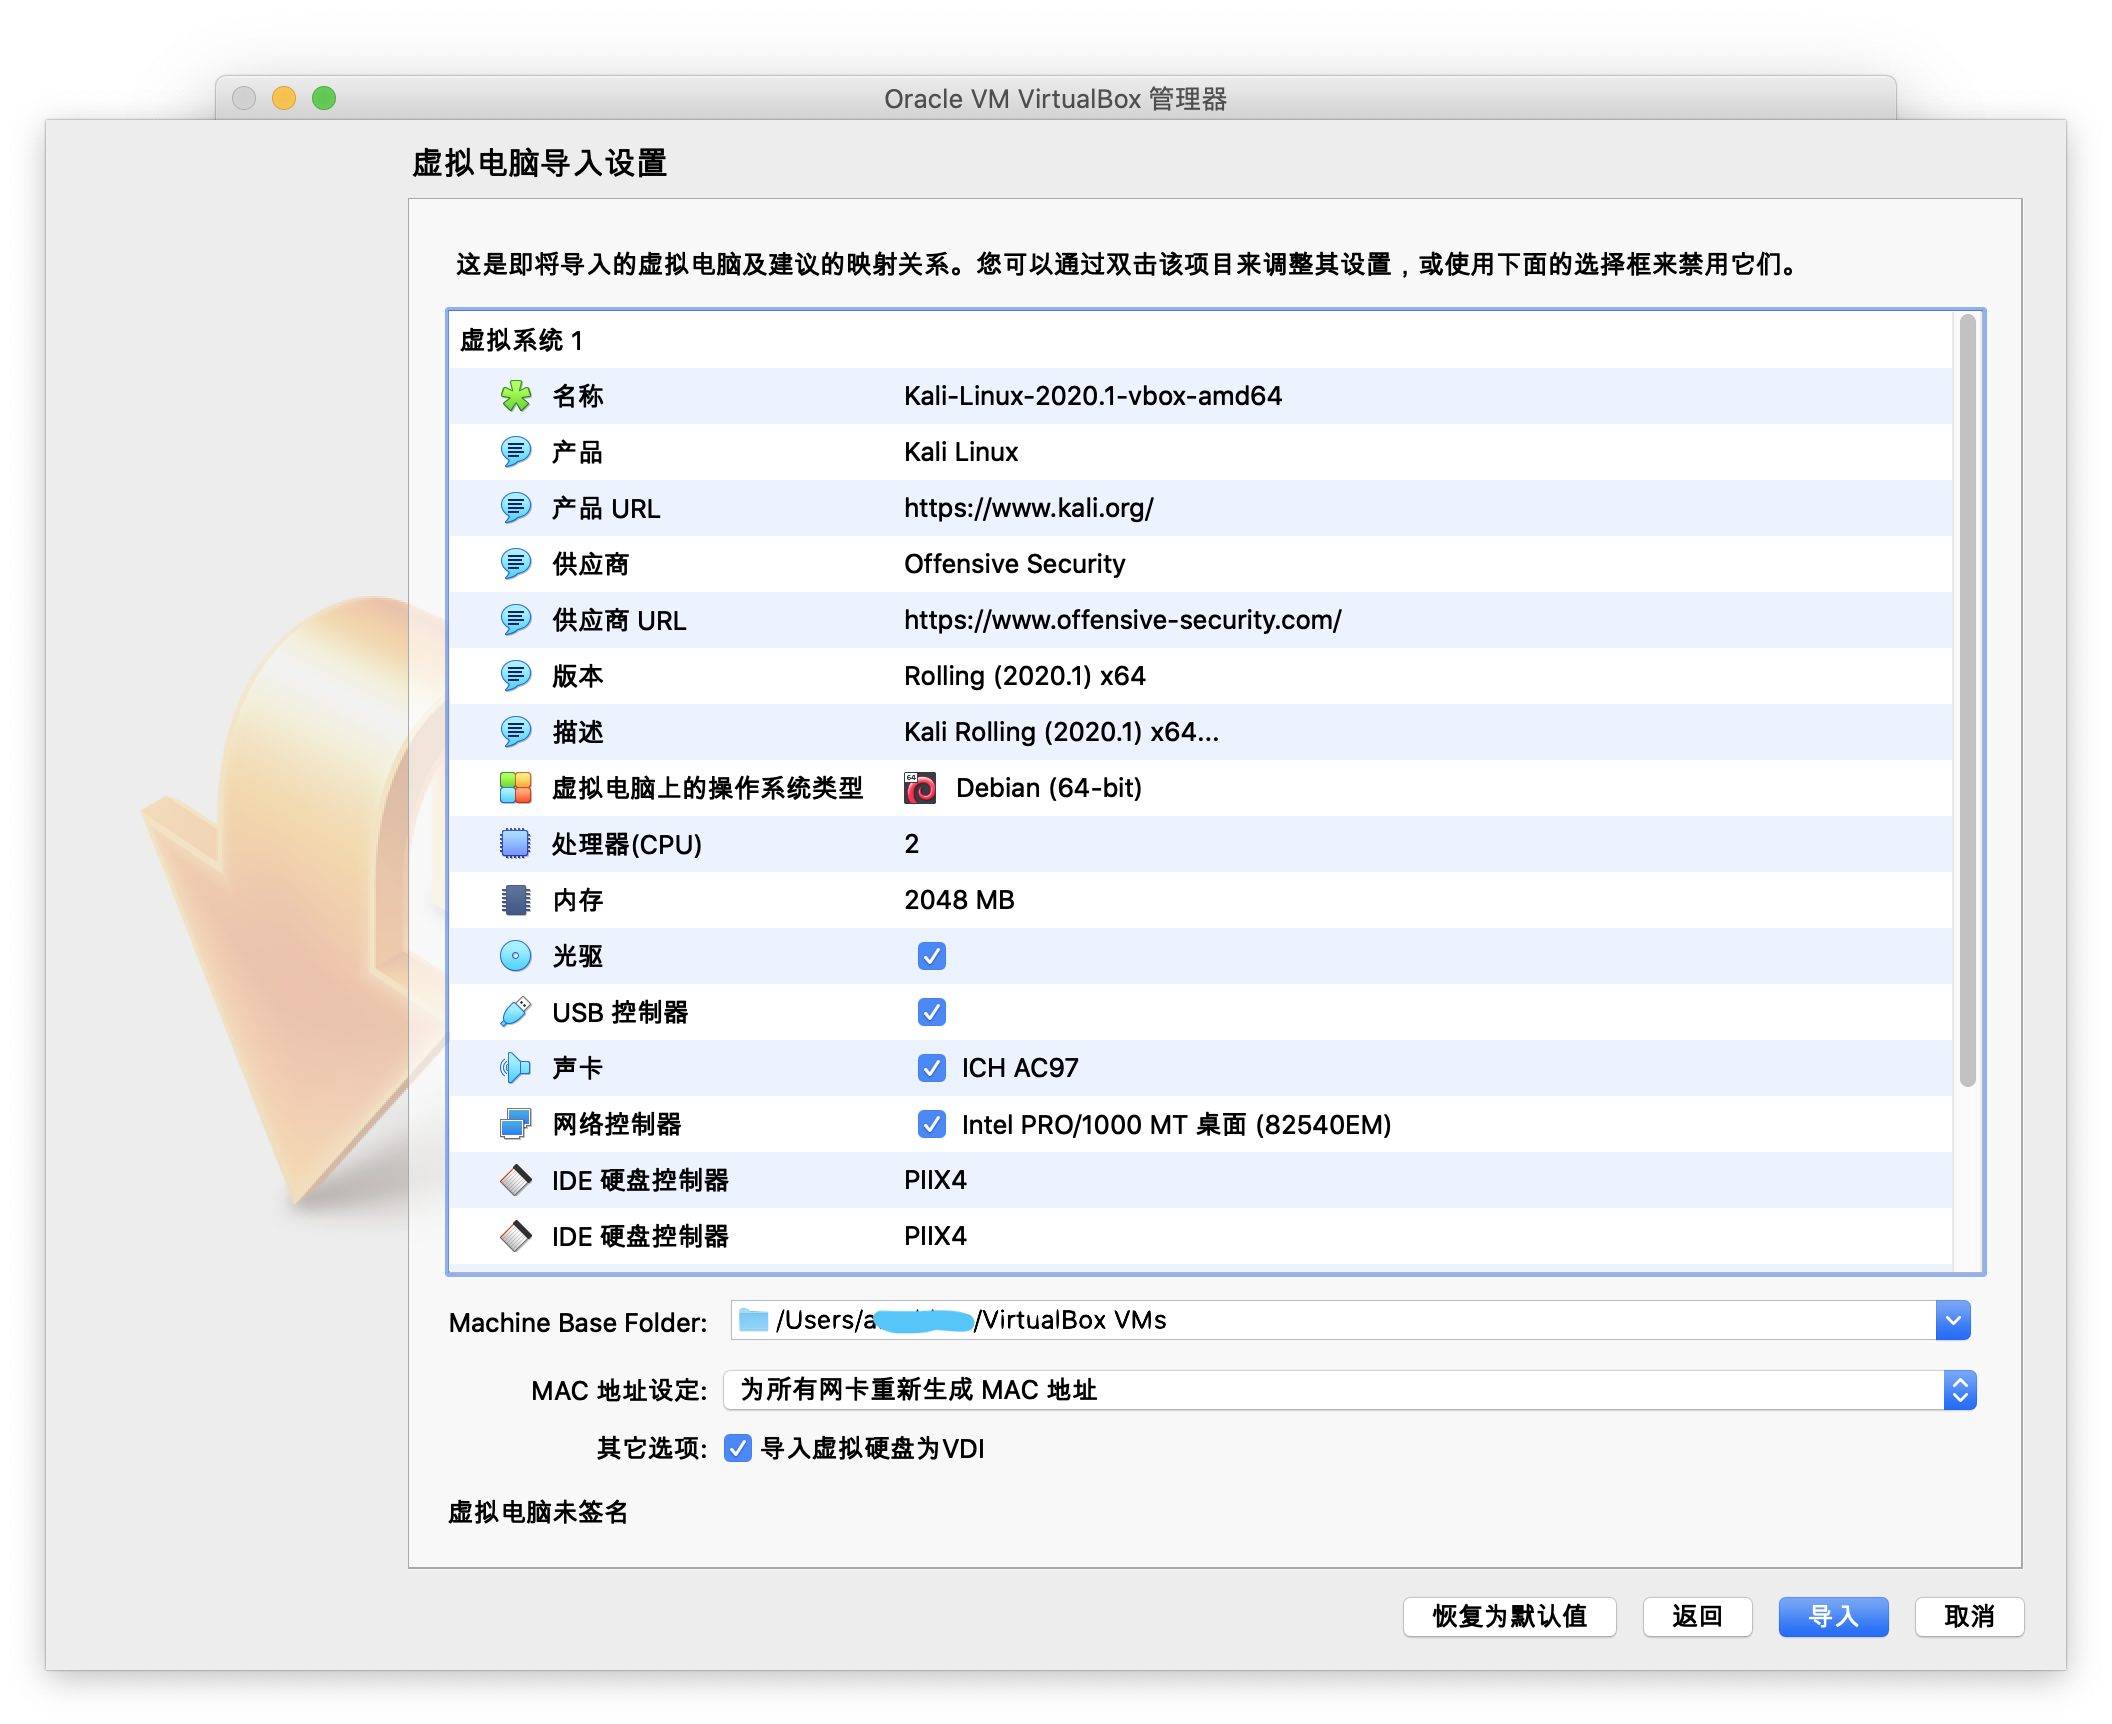The image size is (2112, 1724).
Task: Click the Machine Base Folder path field
Action: pyautogui.click(x=1333, y=1320)
